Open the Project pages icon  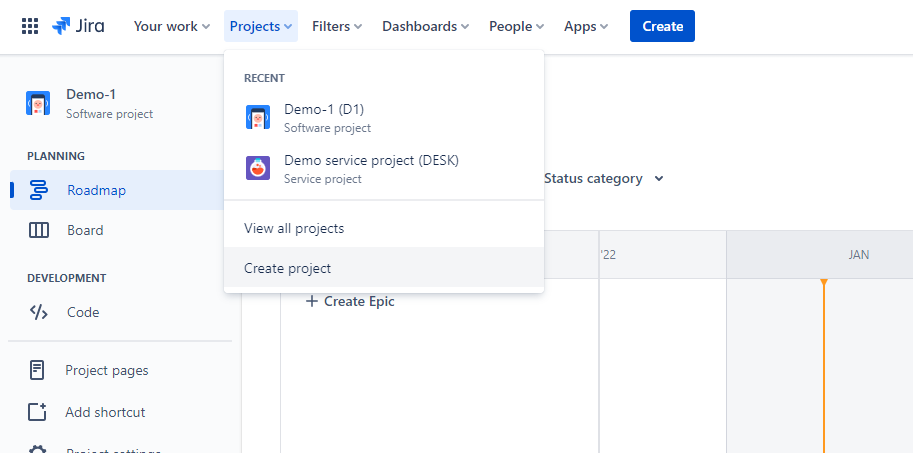(38, 370)
